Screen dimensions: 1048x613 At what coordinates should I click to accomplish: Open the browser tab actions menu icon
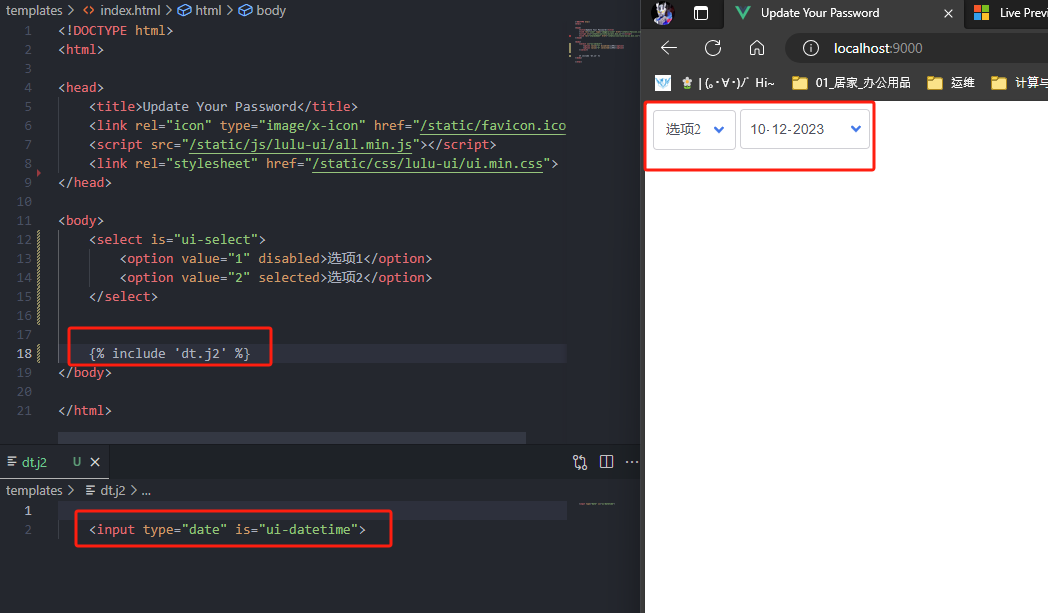(700, 13)
